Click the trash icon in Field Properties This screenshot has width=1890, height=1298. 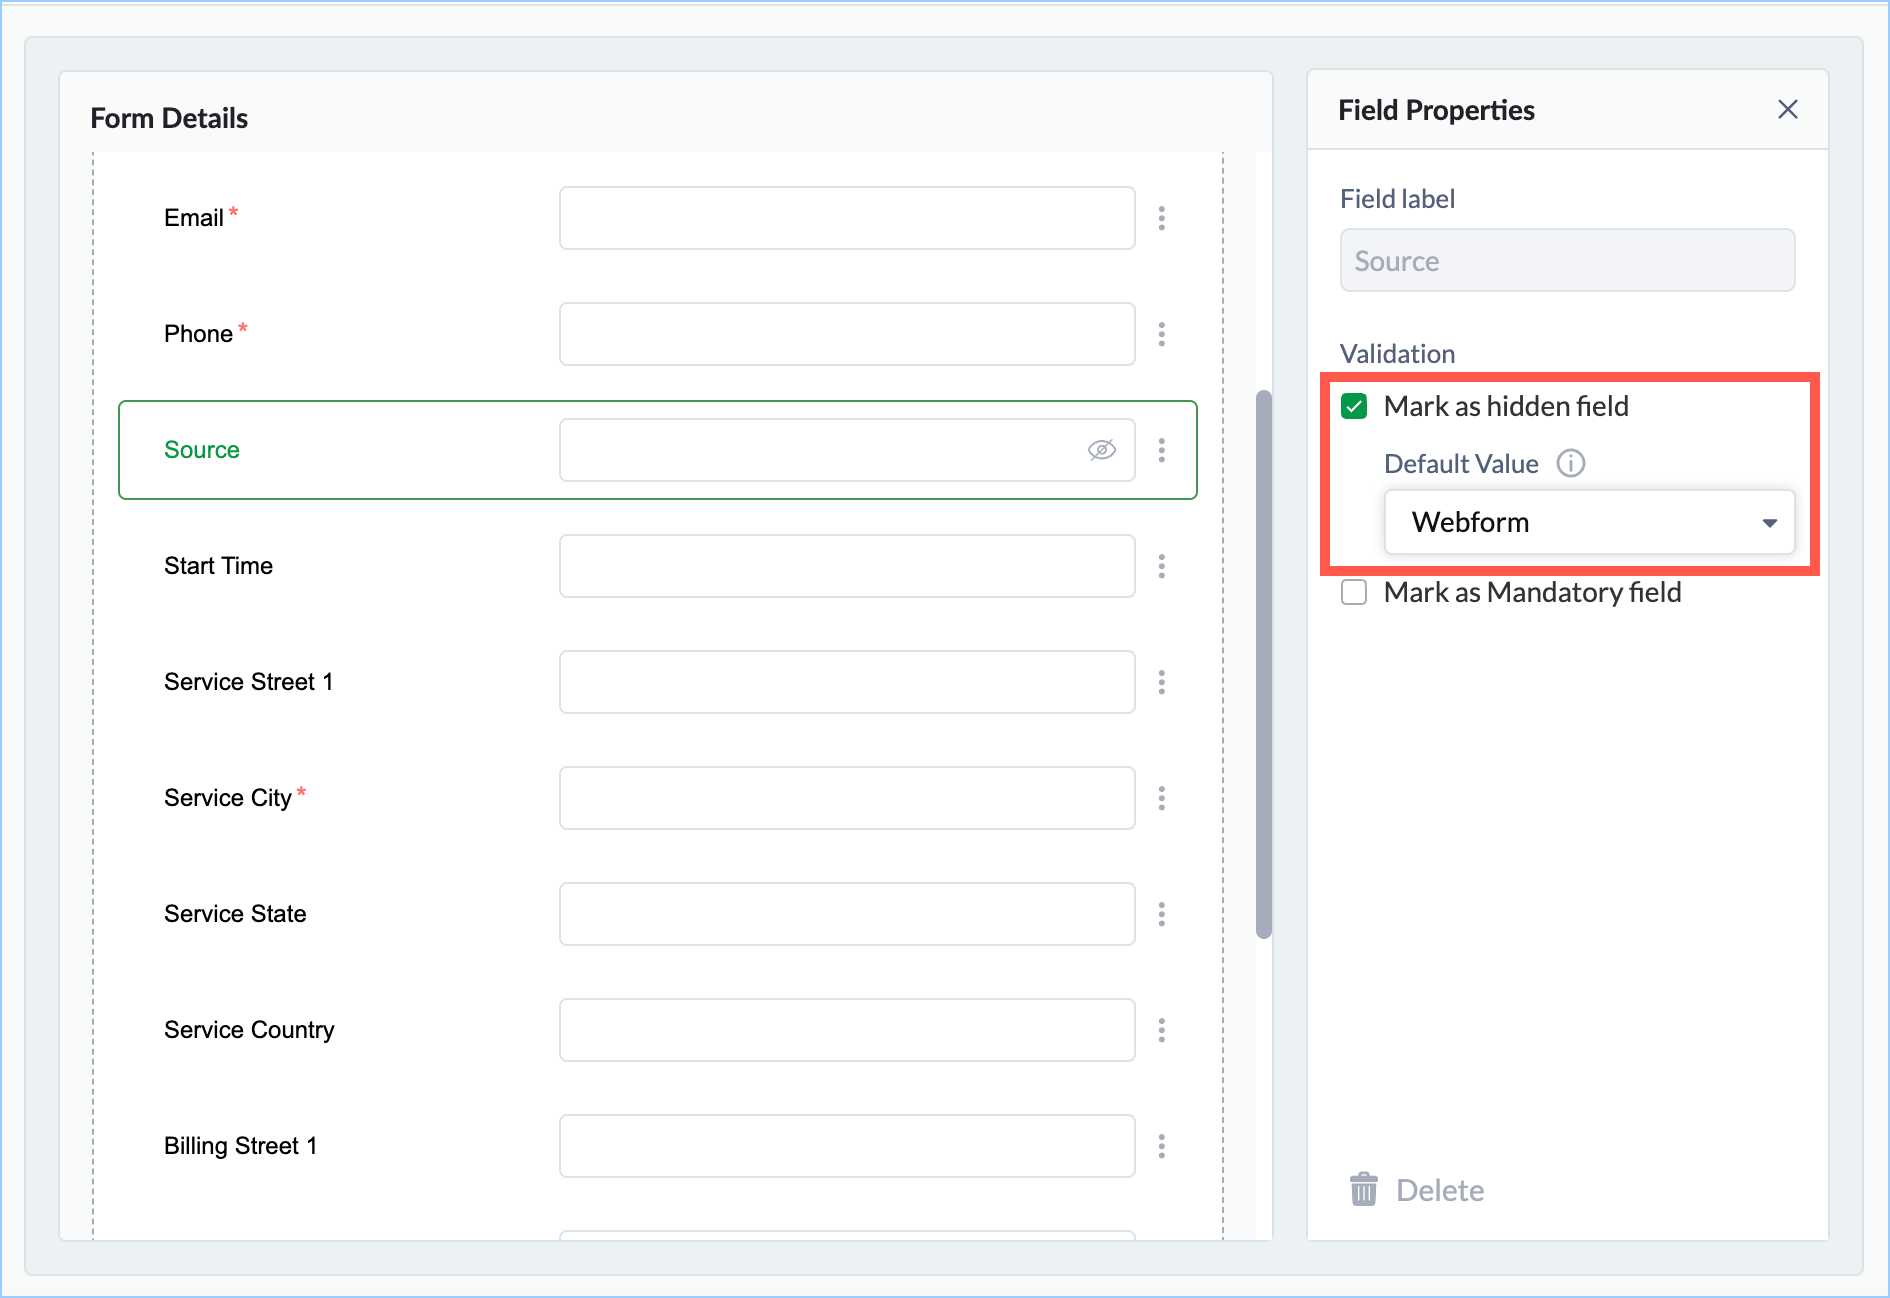[x=1363, y=1190]
